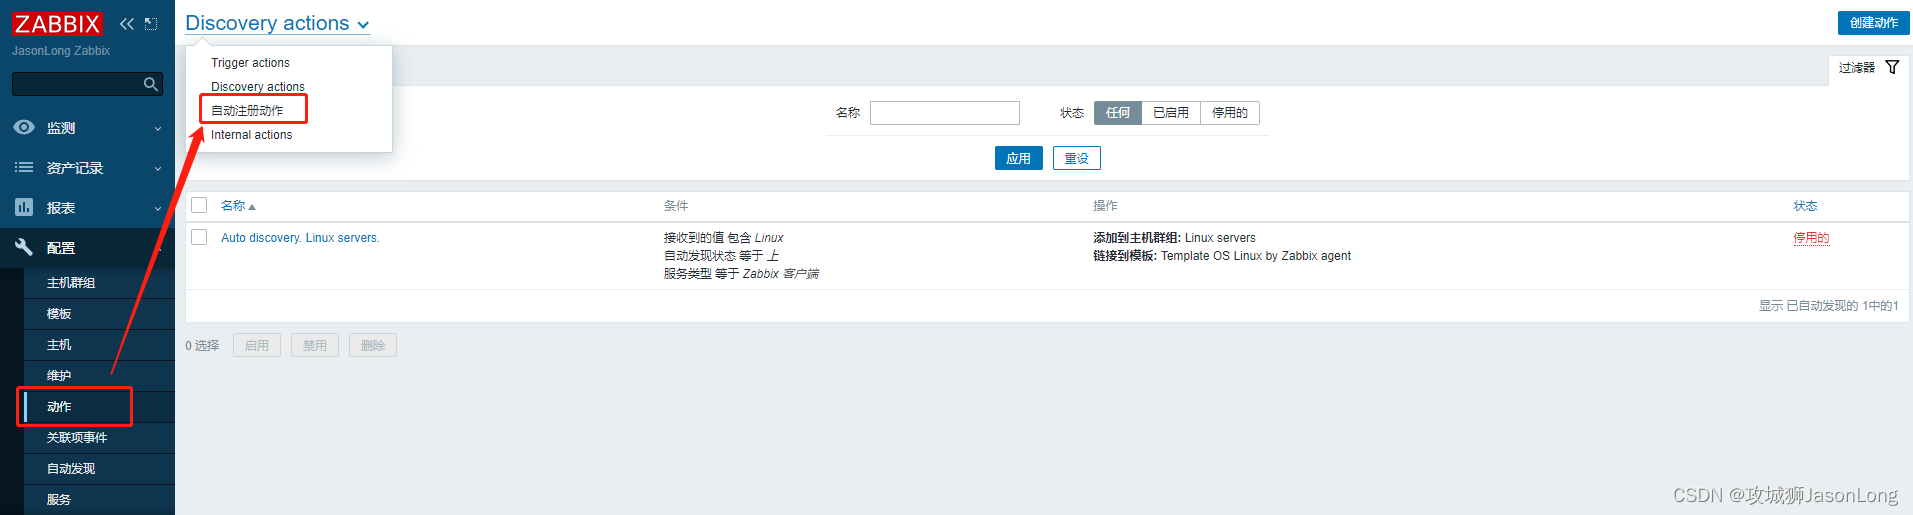Click the eye icon for 监测
This screenshot has width=1913, height=515.
24,127
